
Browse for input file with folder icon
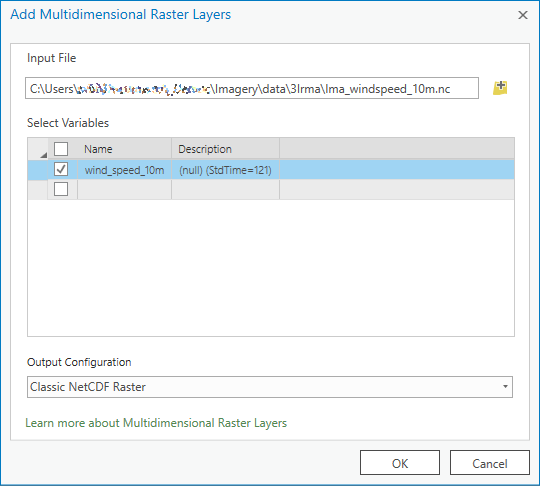tap(500, 88)
